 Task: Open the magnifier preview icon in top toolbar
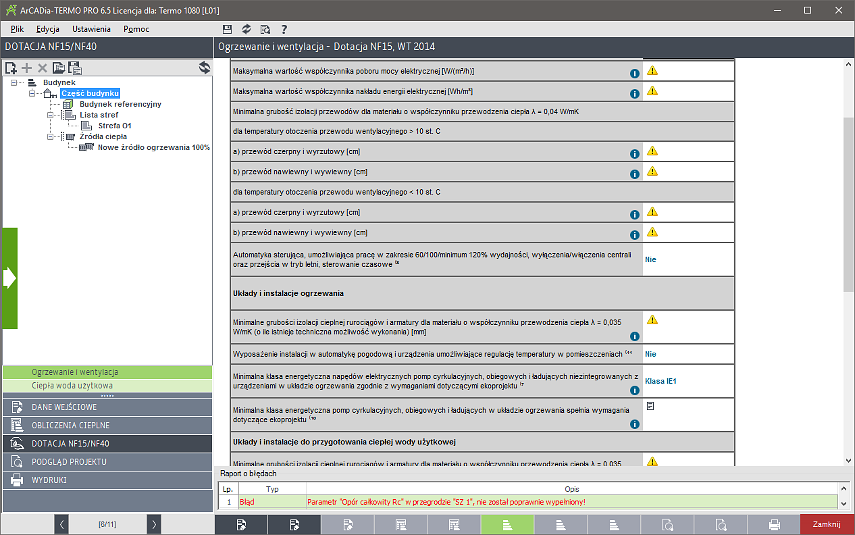click(x=265, y=29)
